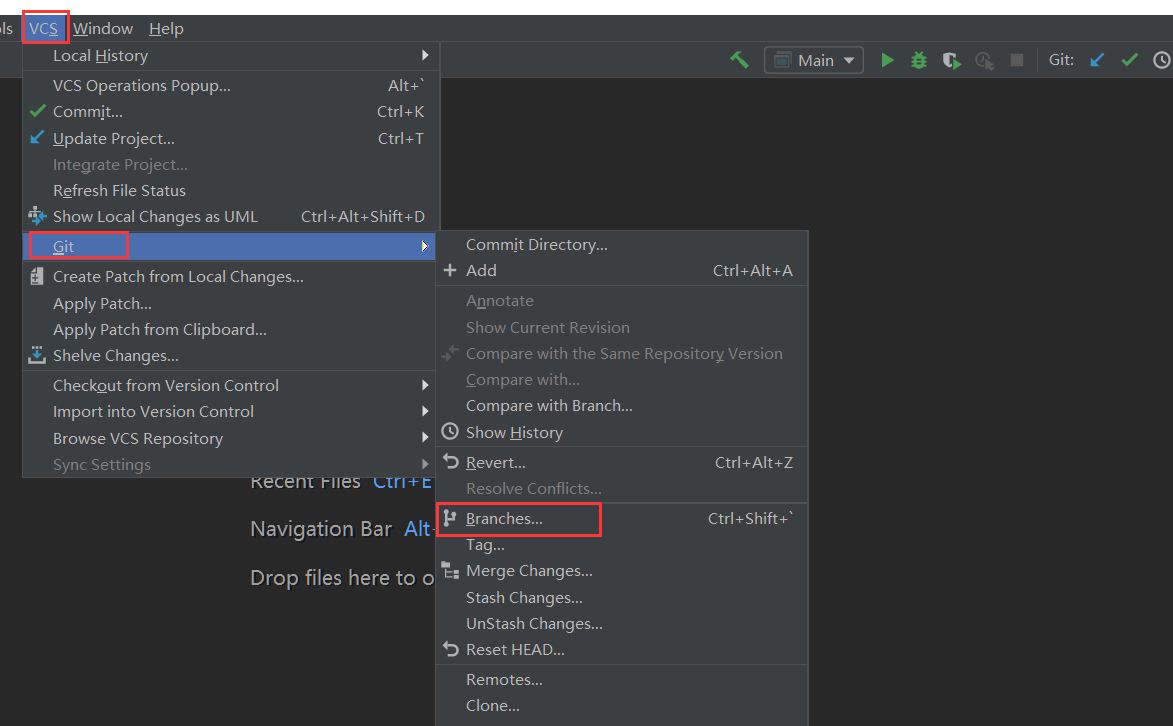Select Create Patch from Local Changes

coord(230,277)
